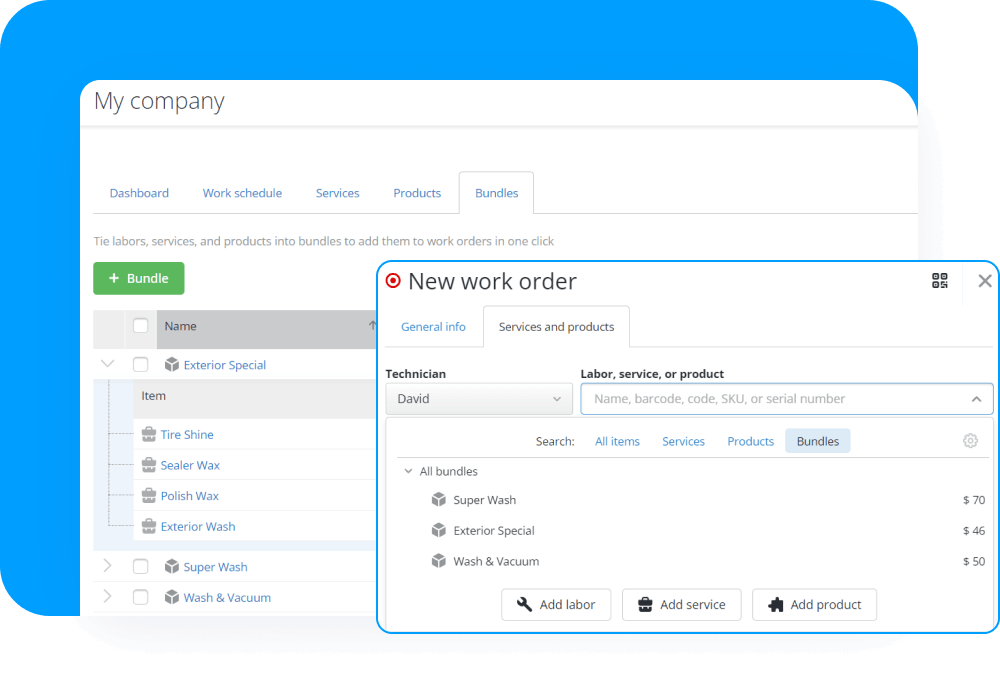The image size is (1000, 688).
Task: Toggle the select-all checkbox in table header
Action: pos(140,326)
